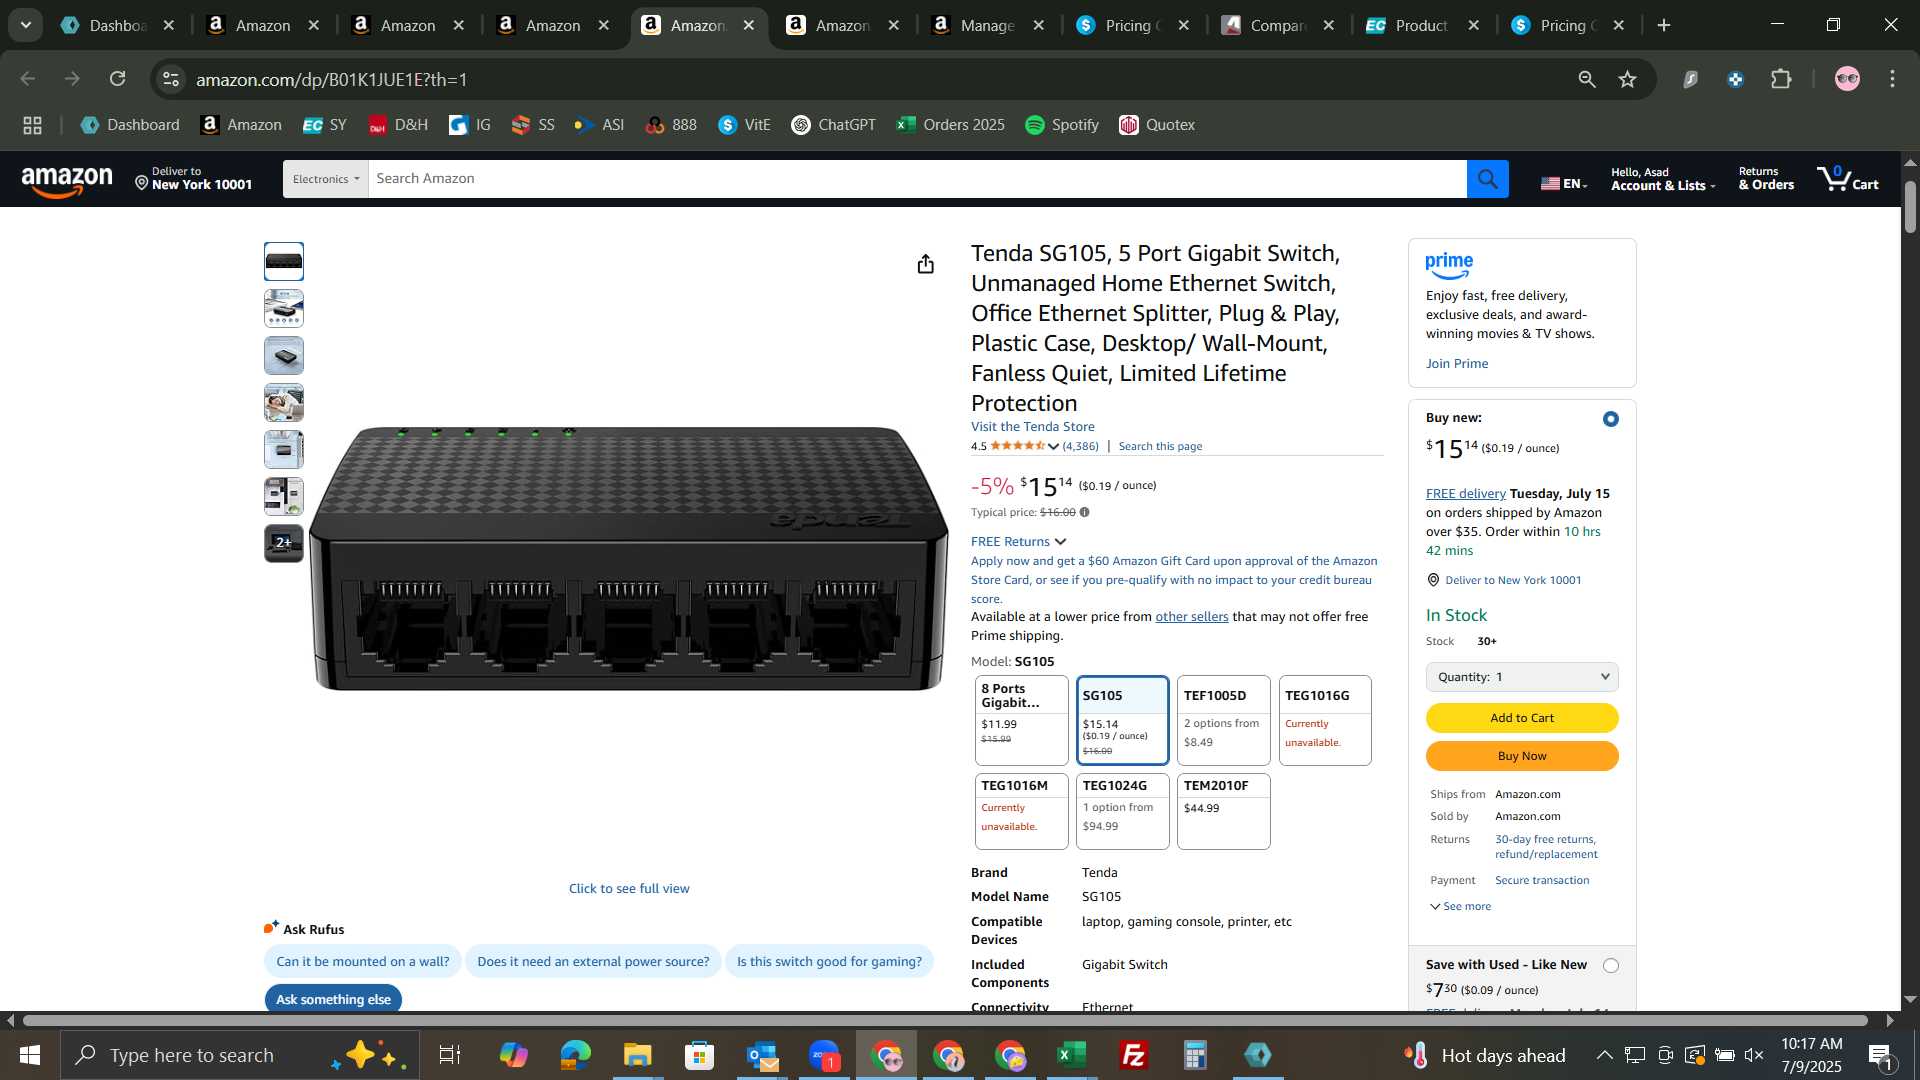Open a new browser tab

coord(1664,25)
